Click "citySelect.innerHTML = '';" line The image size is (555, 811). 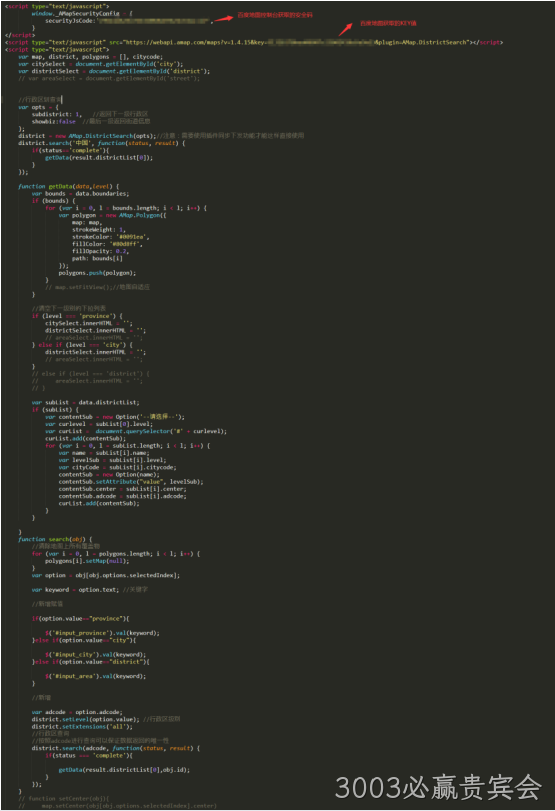click(88, 323)
